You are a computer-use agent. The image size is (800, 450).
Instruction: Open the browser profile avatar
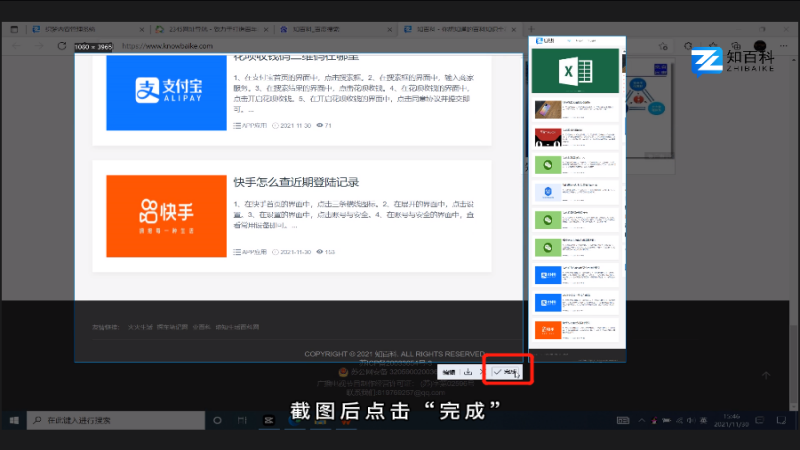tap(760, 46)
